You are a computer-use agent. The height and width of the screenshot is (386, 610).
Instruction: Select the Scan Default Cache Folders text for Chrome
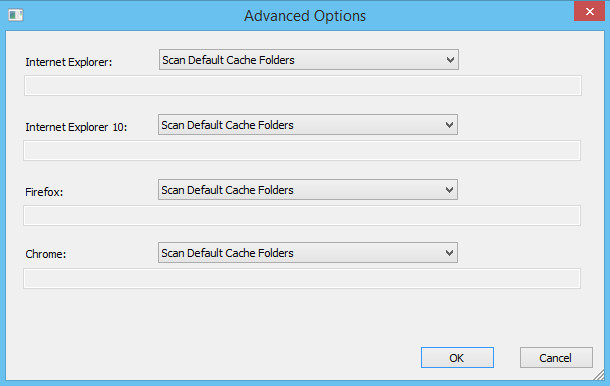click(x=227, y=253)
